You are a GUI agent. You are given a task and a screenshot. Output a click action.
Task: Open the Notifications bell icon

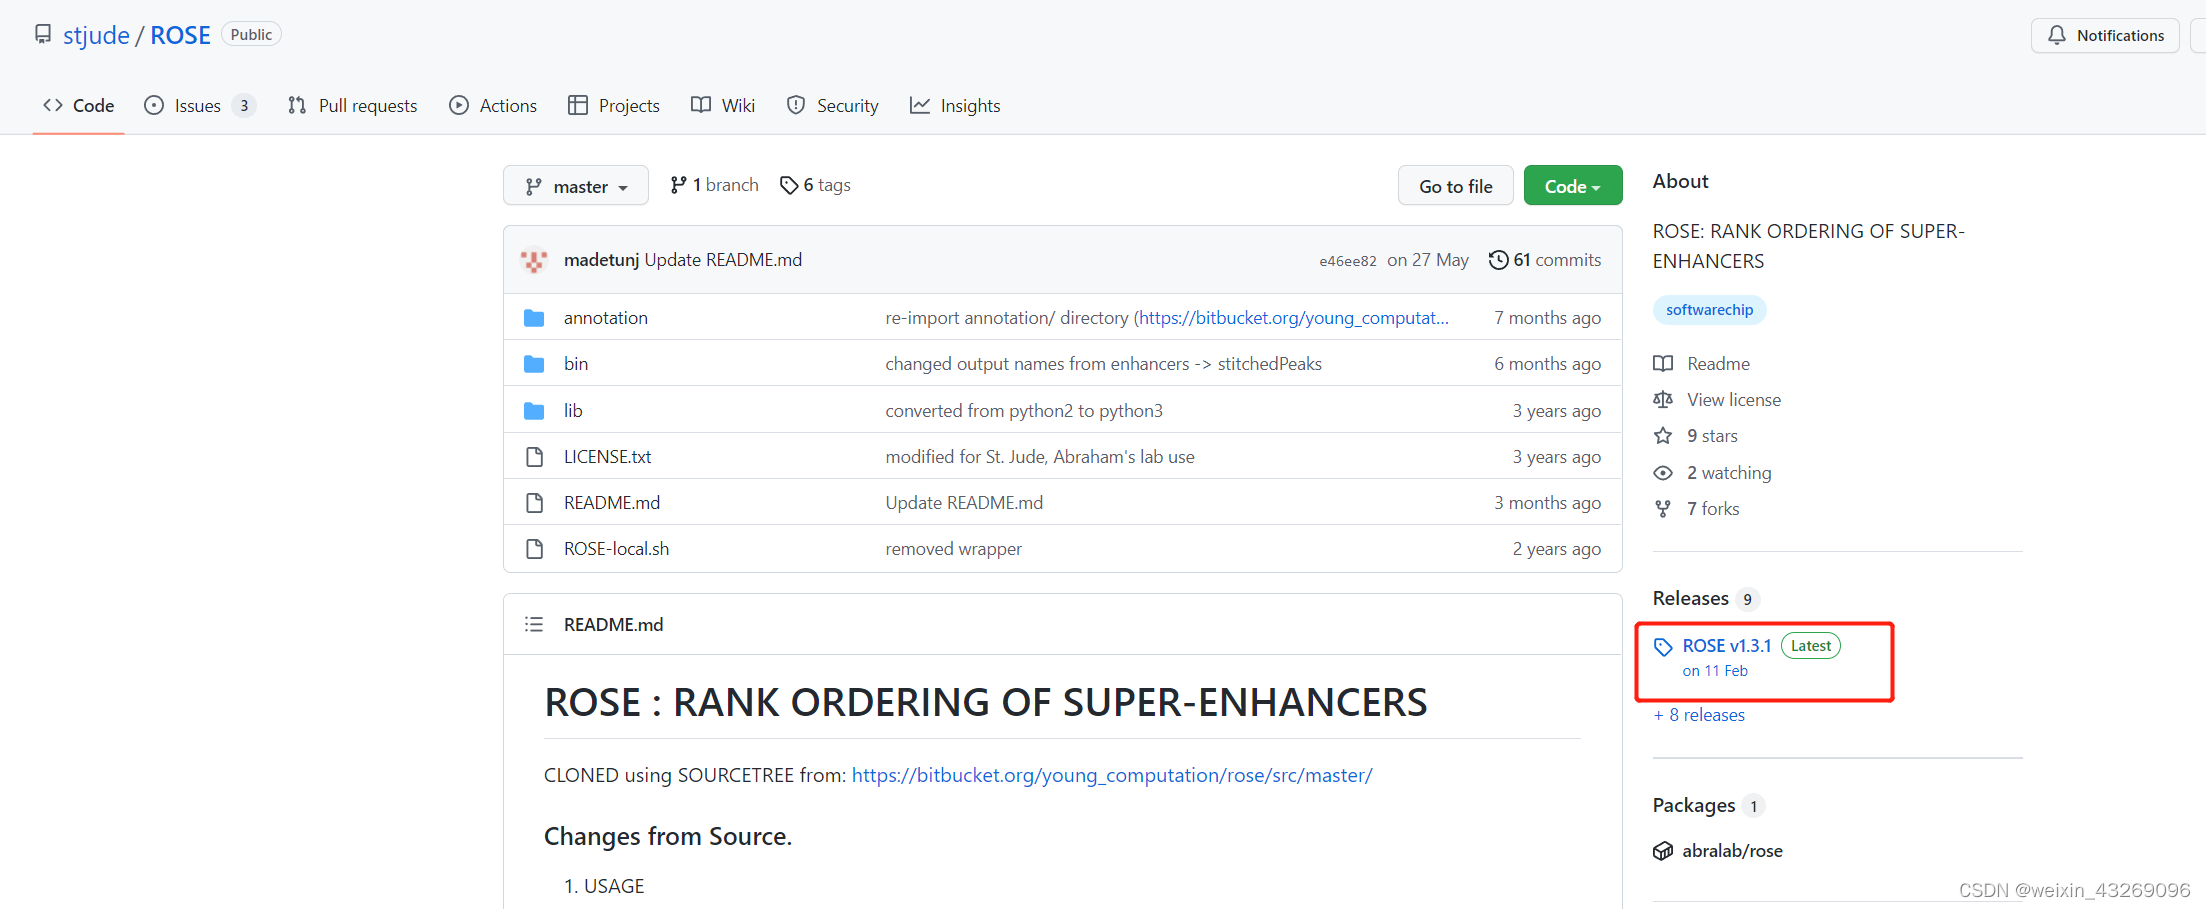2056,34
